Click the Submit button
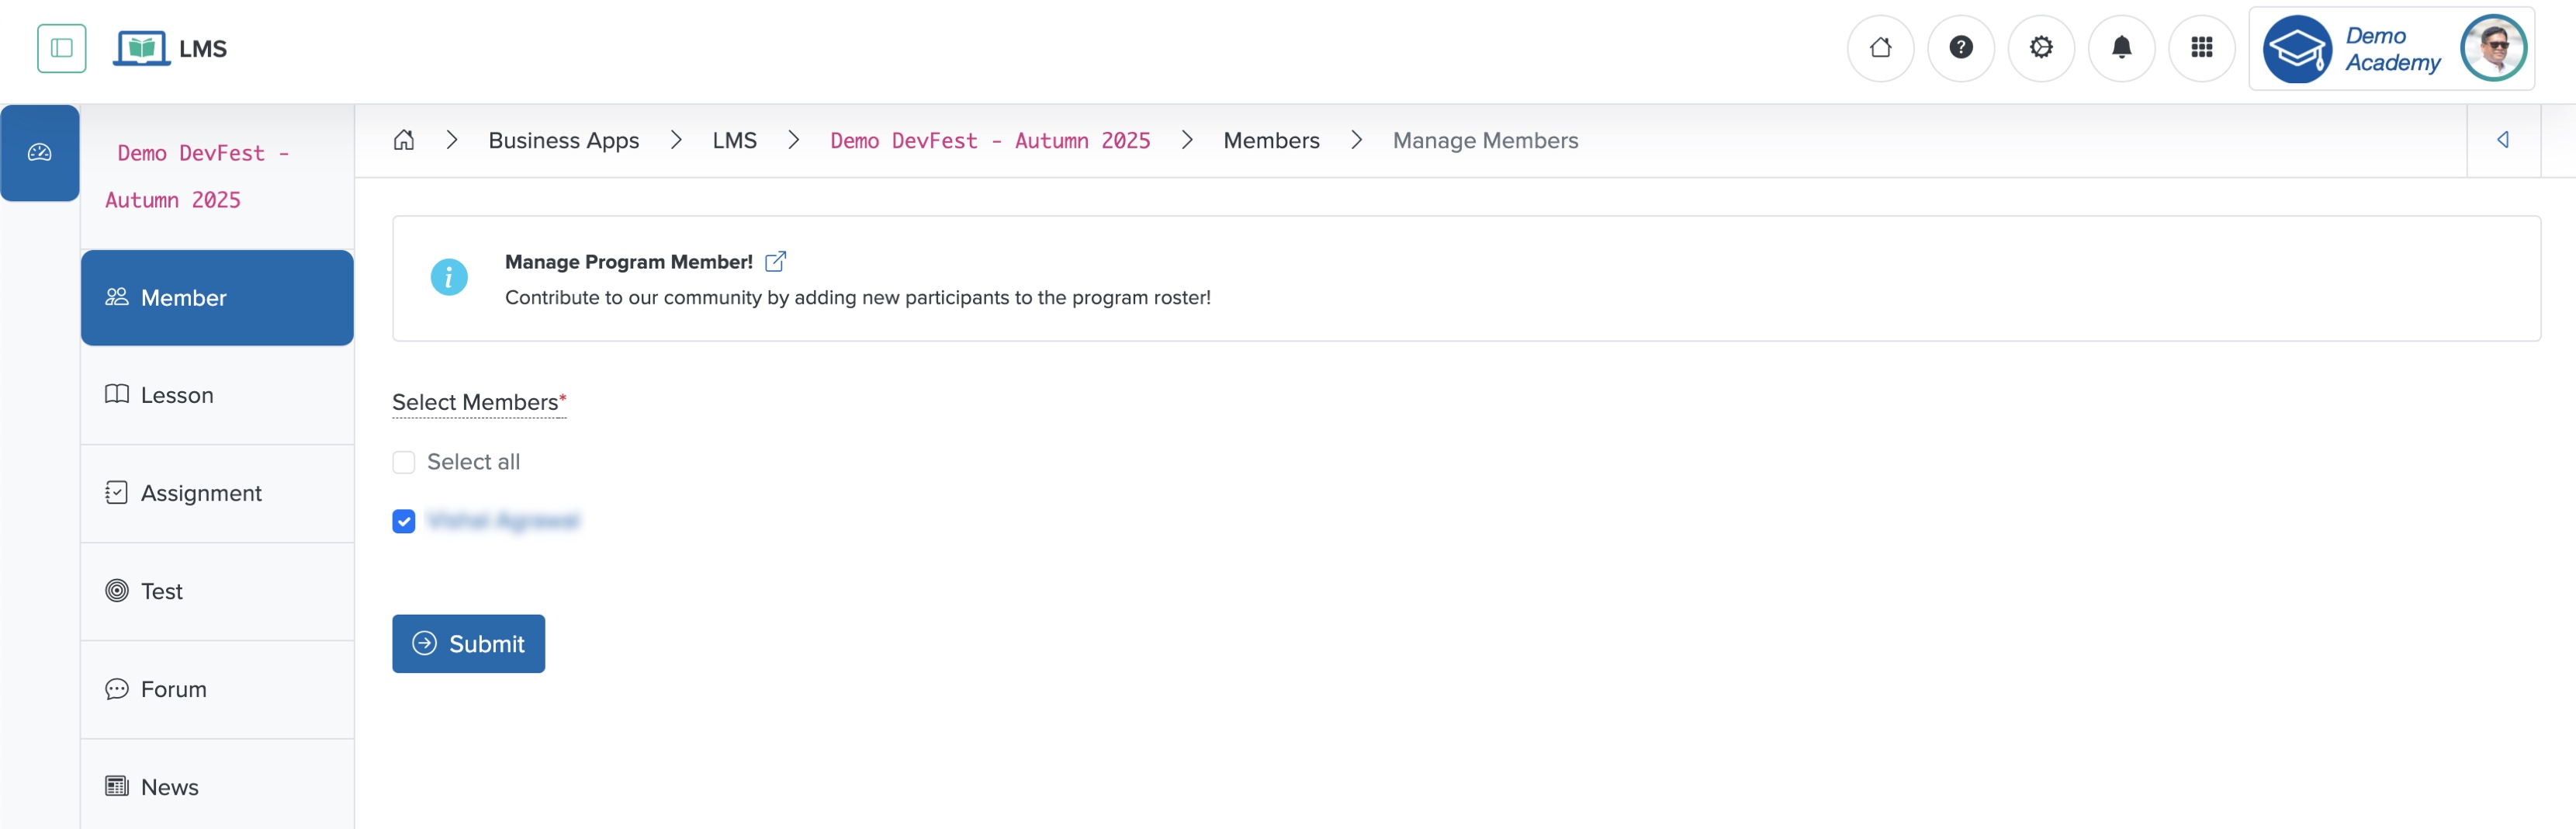This screenshot has height=829, width=2576. click(468, 643)
